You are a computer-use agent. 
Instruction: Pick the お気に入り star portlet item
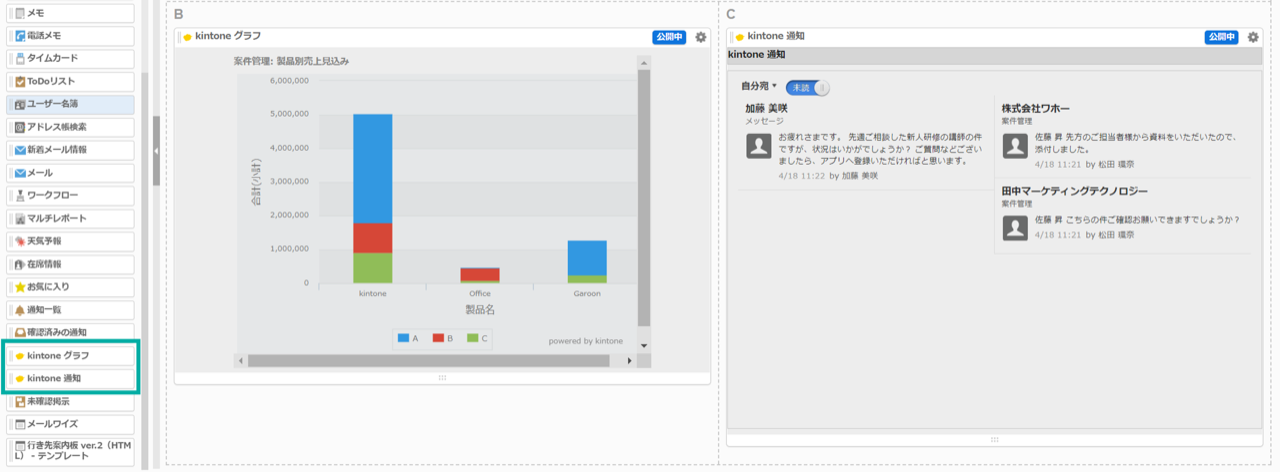coord(70,287)
